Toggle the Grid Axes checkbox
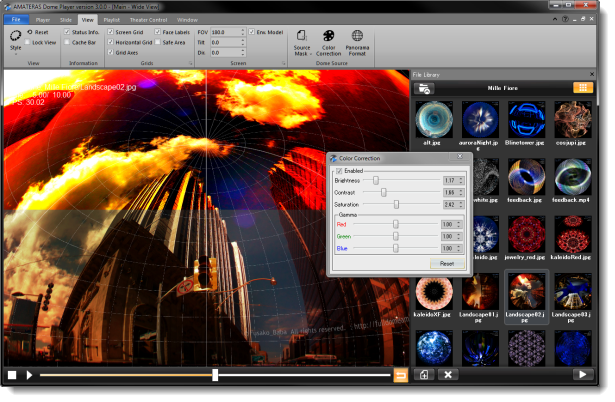The width and height of the screenshot is (615, 402). click(111, 52)
